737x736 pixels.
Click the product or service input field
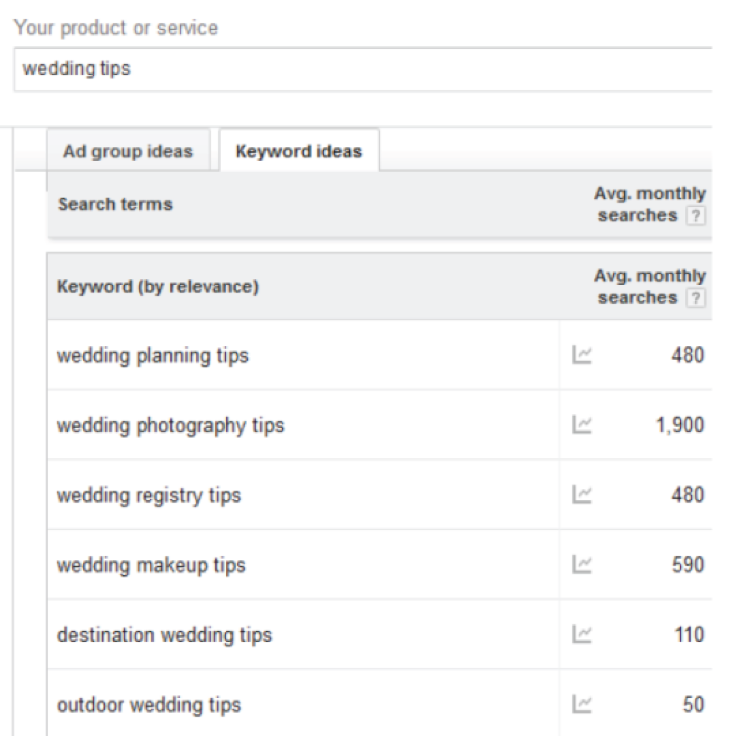pyautogui.click(x=360, y=70)
